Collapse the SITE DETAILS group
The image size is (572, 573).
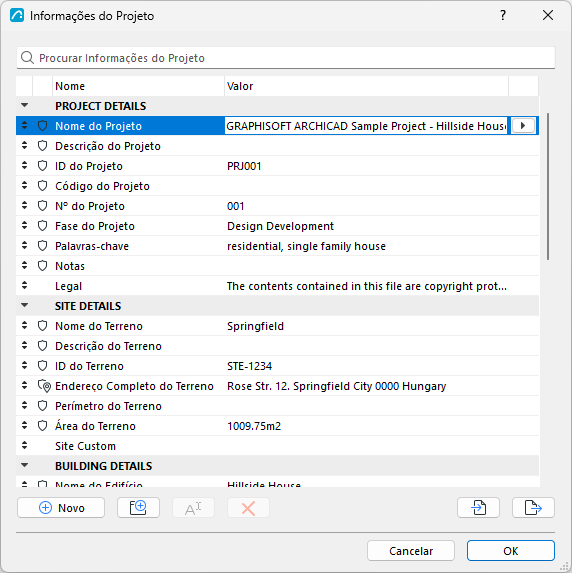click(24, 305)
